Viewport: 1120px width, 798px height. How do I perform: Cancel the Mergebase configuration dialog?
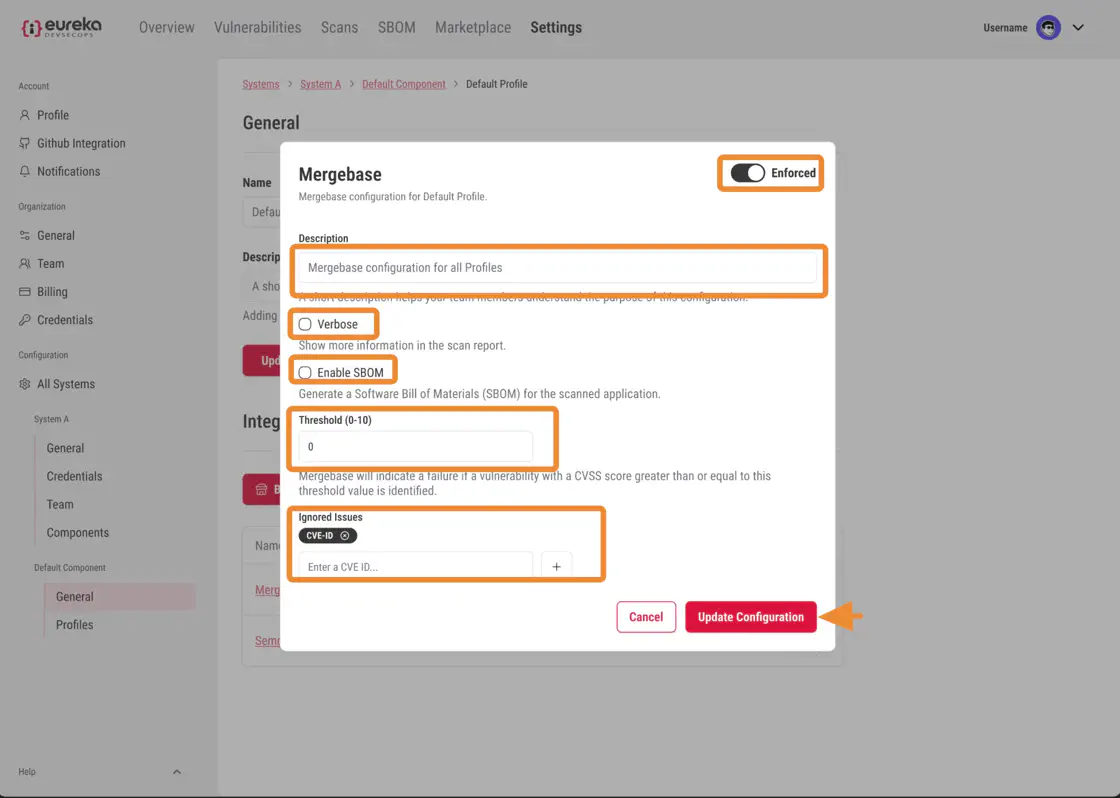(x=645, y=617)
